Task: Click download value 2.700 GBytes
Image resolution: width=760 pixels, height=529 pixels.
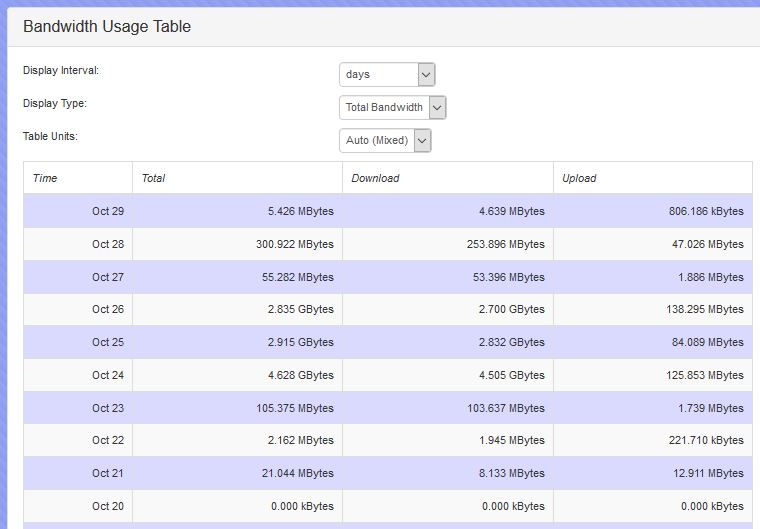Action: [512, 309]
